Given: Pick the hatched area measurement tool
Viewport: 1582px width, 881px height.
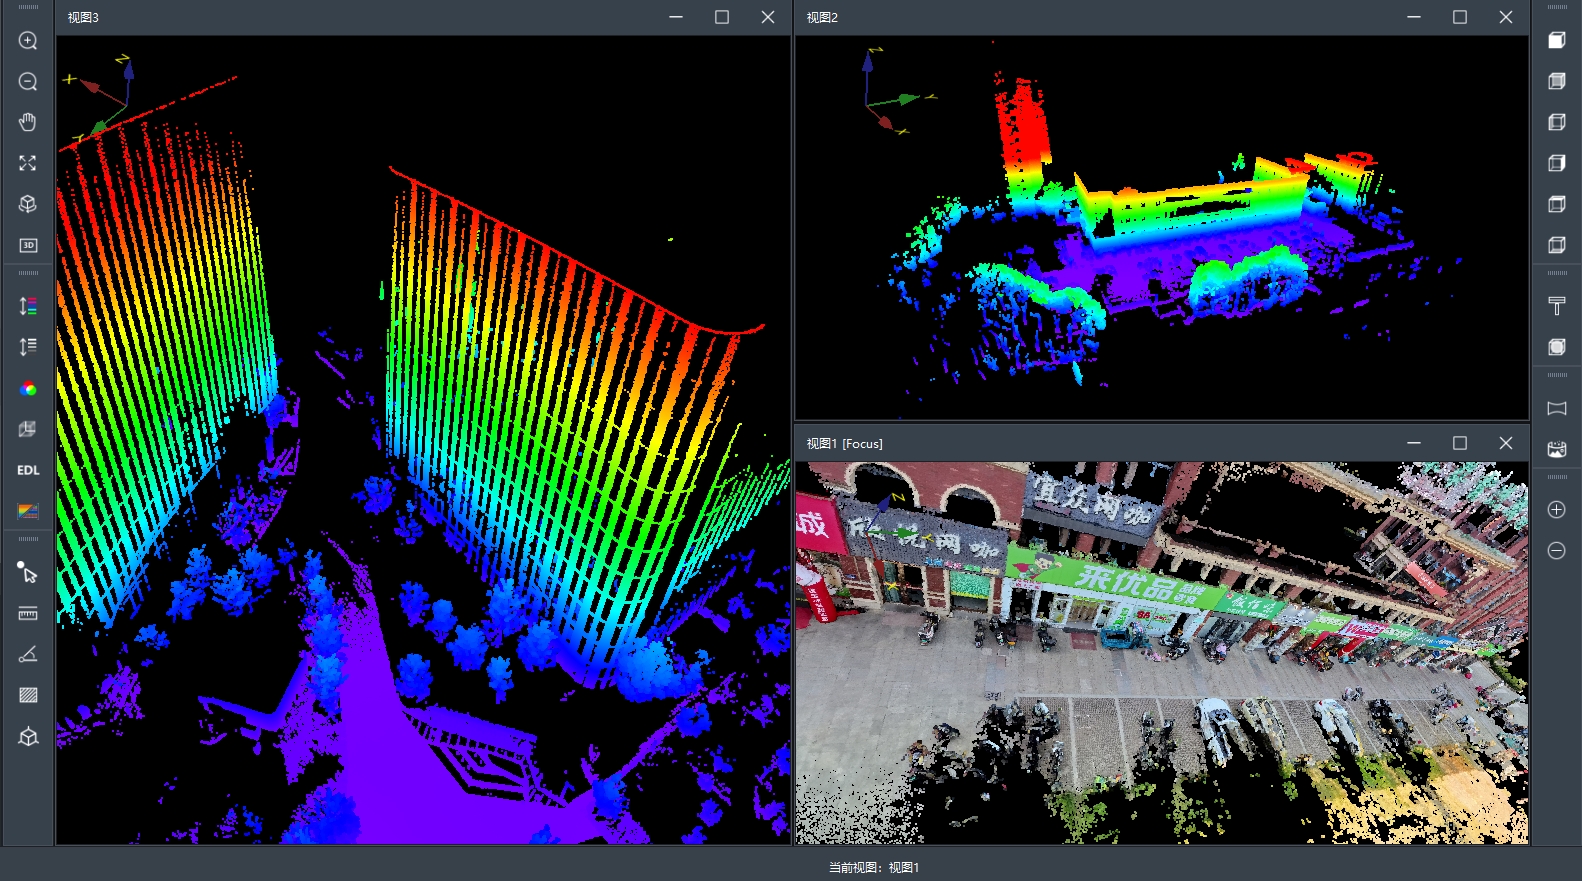Looking at the screenshot, I should point(28,695).
